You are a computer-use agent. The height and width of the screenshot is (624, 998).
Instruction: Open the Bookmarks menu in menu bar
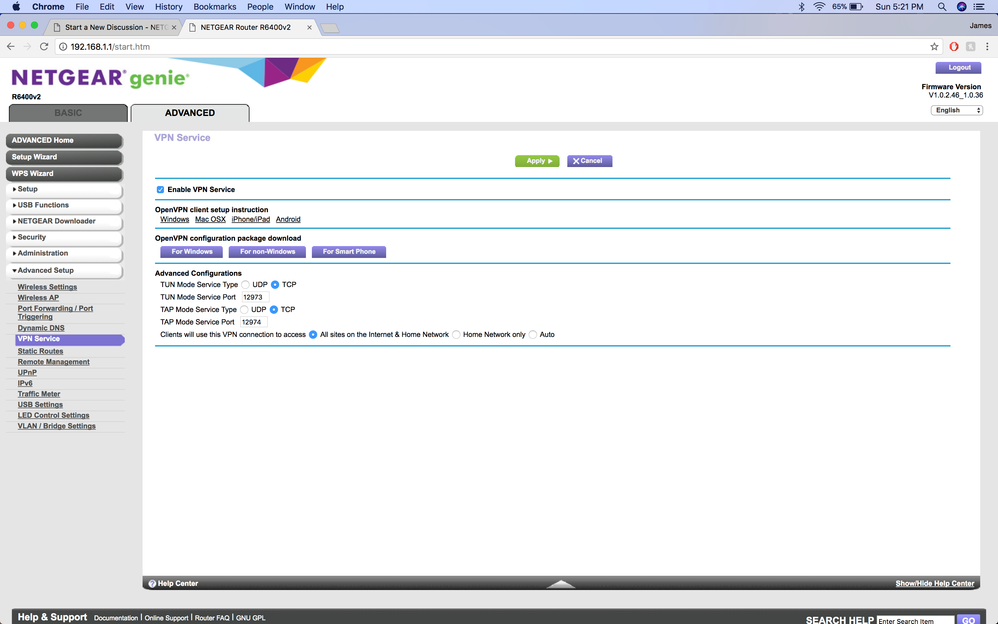pyautogui.click(x=214, y=6)
